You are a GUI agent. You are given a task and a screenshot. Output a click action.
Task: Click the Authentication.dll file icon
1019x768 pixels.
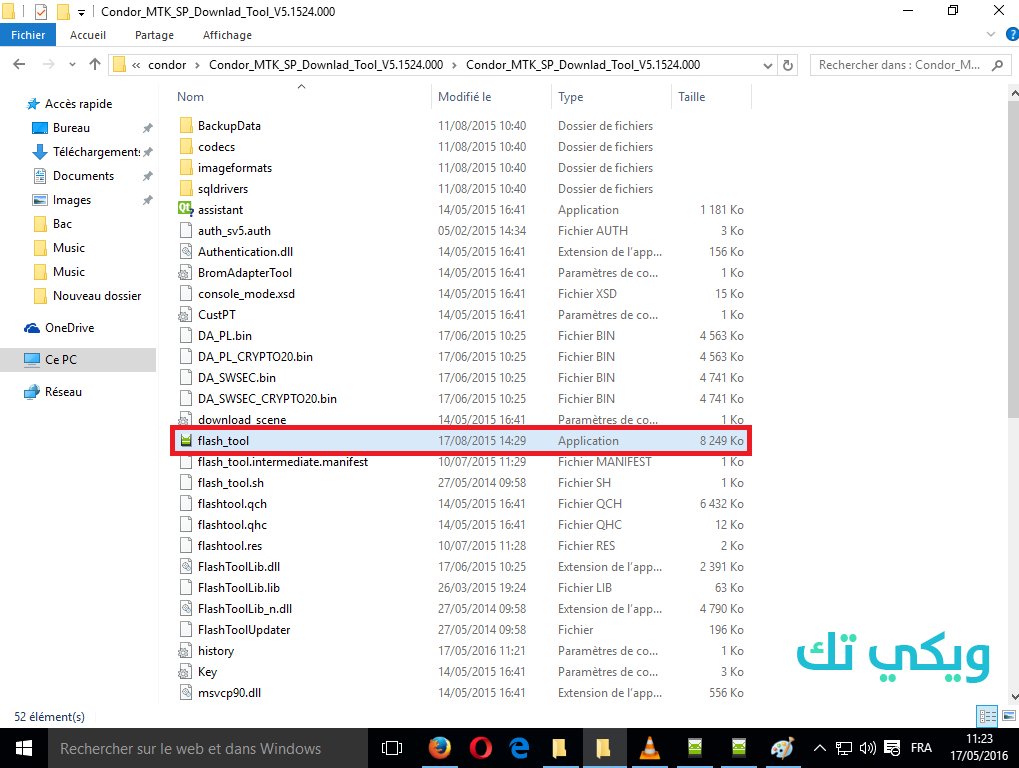coord(186,251)
